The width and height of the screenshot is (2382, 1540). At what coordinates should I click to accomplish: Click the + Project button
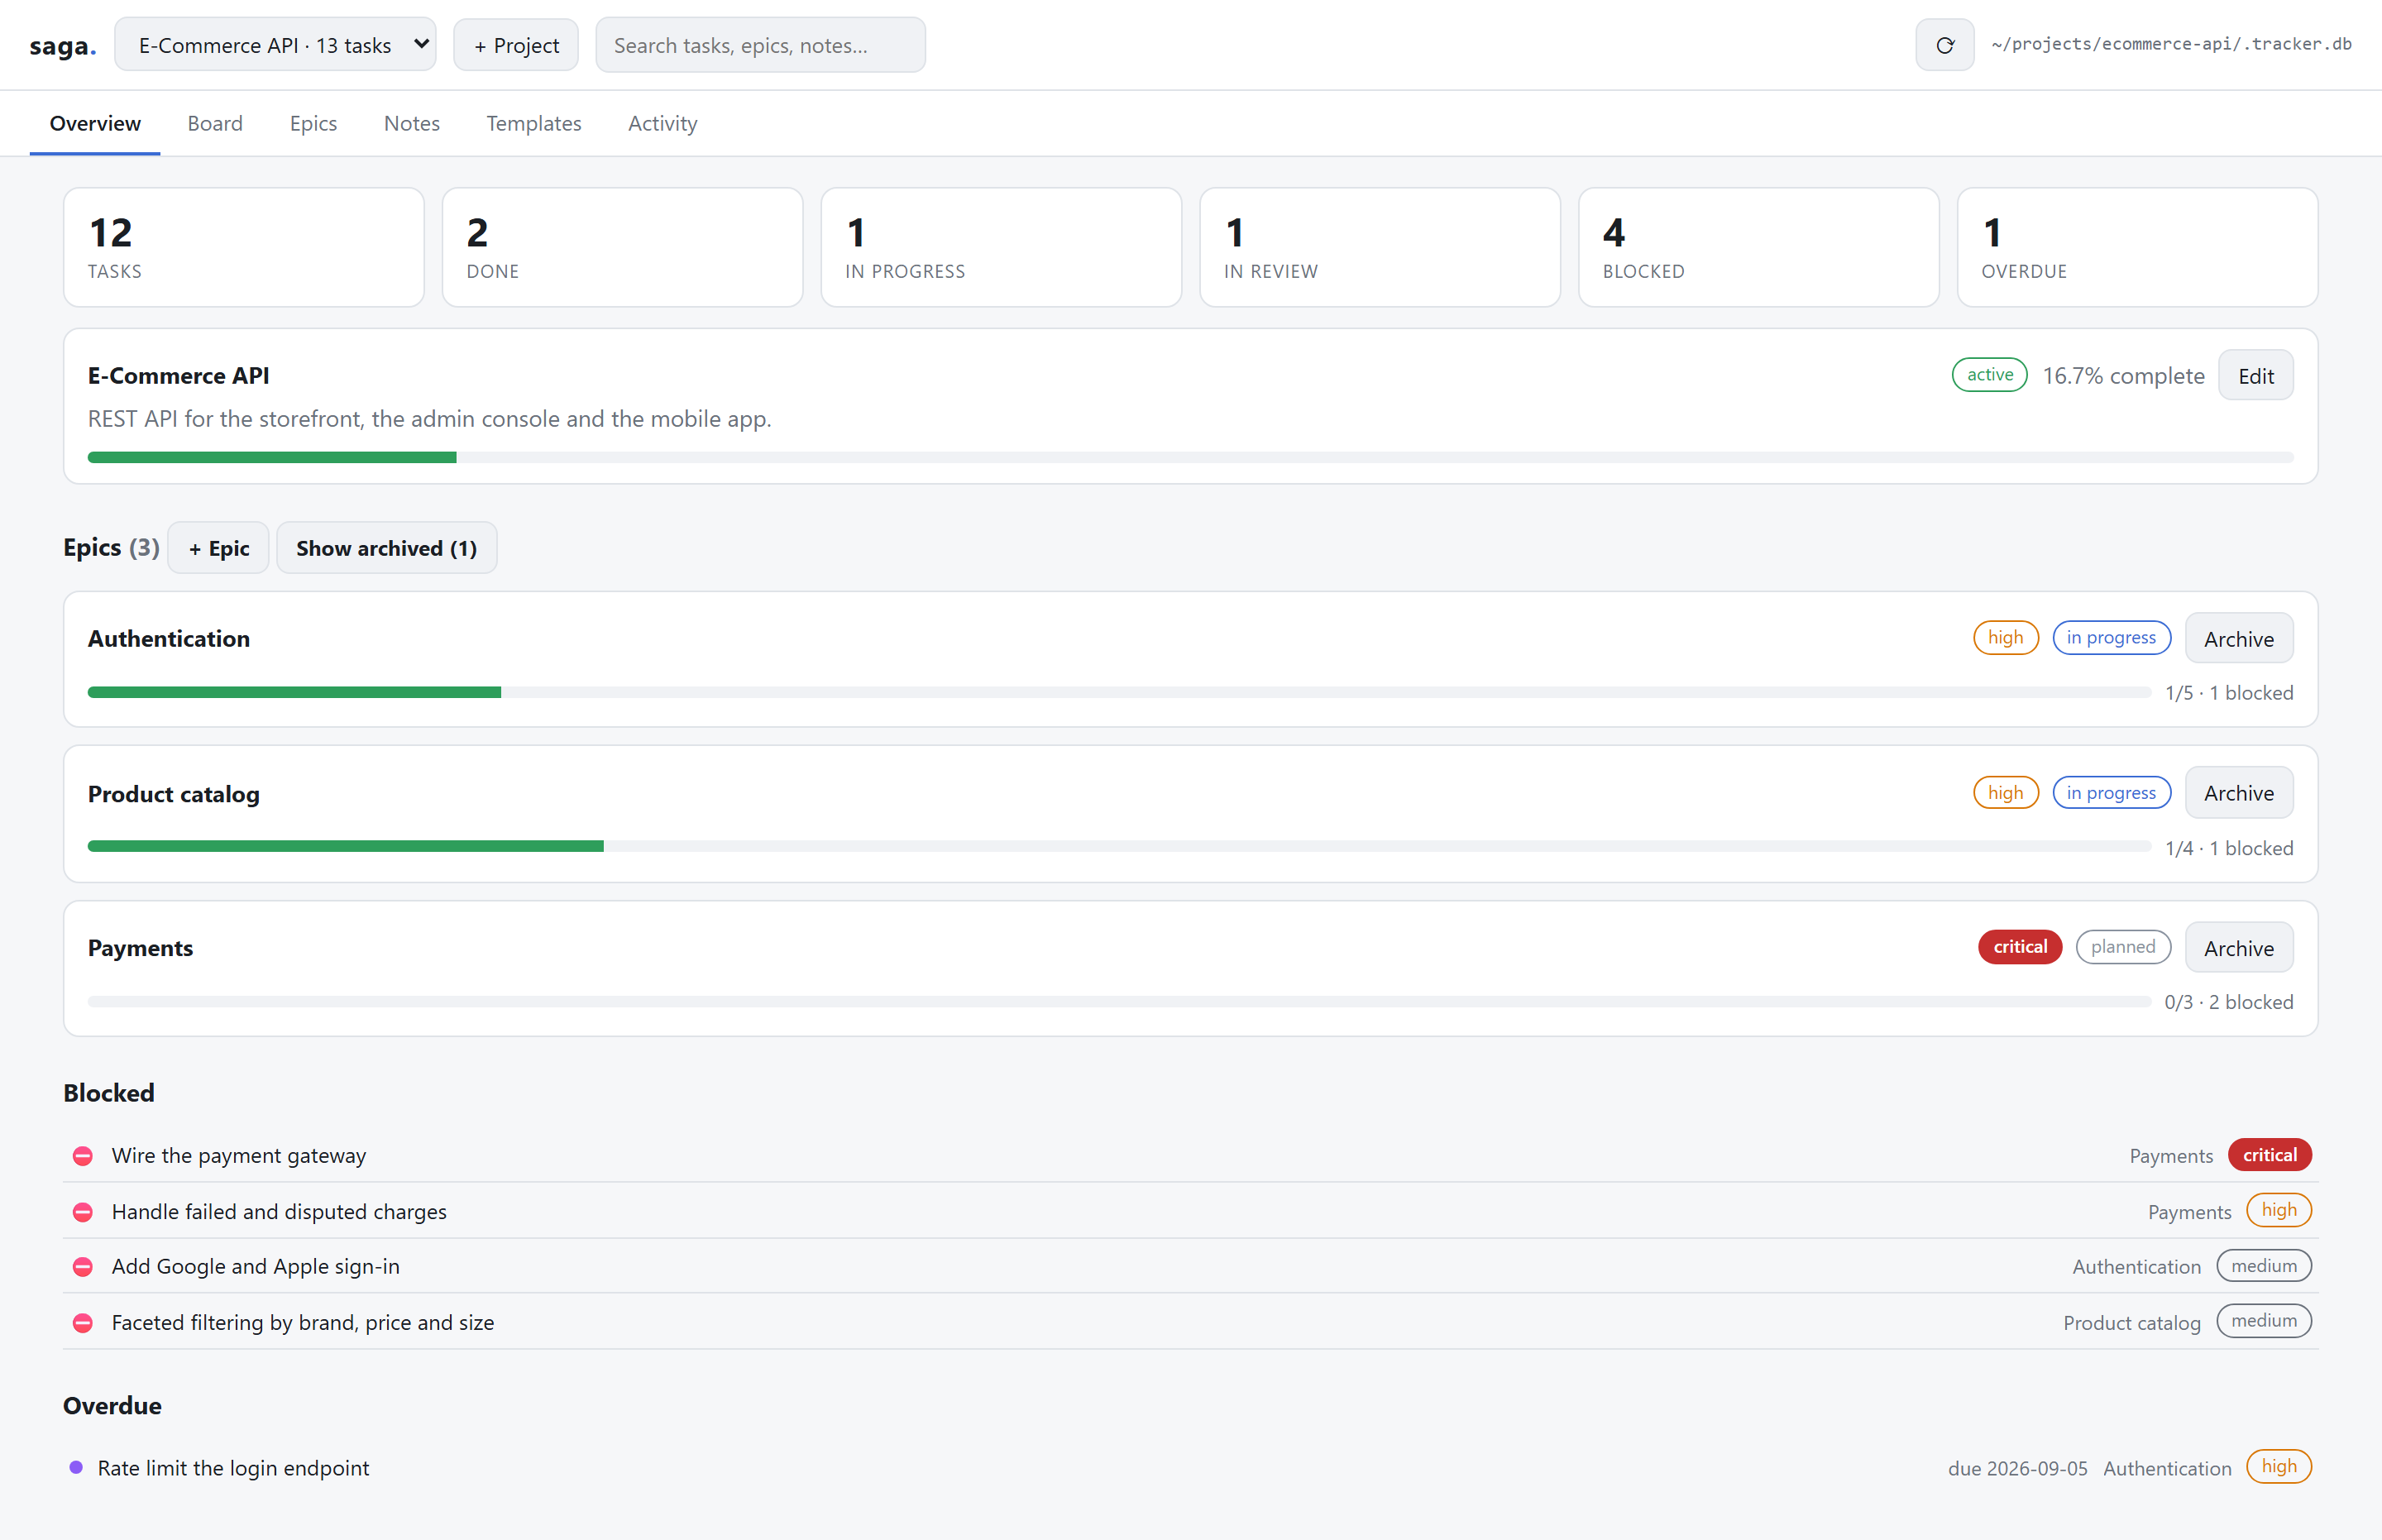pyautogui.click(x=516, y=45)
